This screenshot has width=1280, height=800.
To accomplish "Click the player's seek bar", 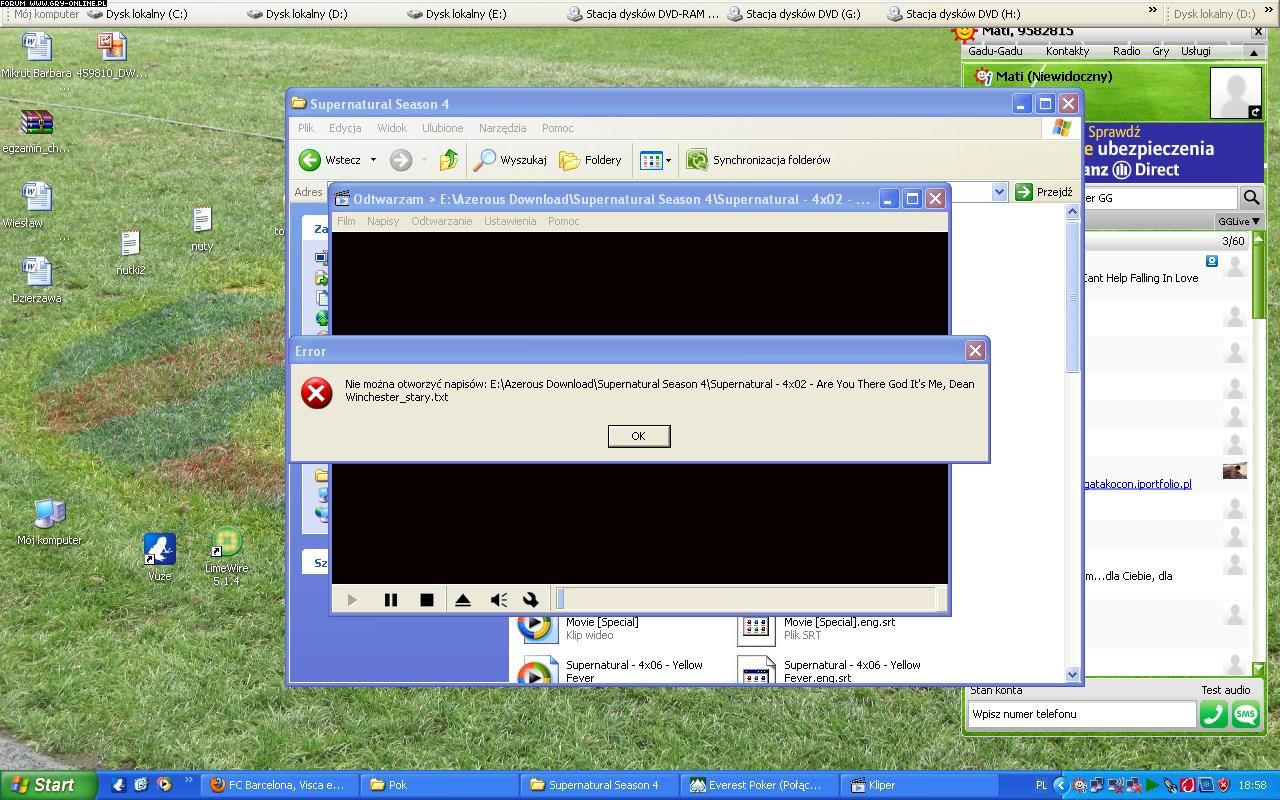I will pos(745,599).
